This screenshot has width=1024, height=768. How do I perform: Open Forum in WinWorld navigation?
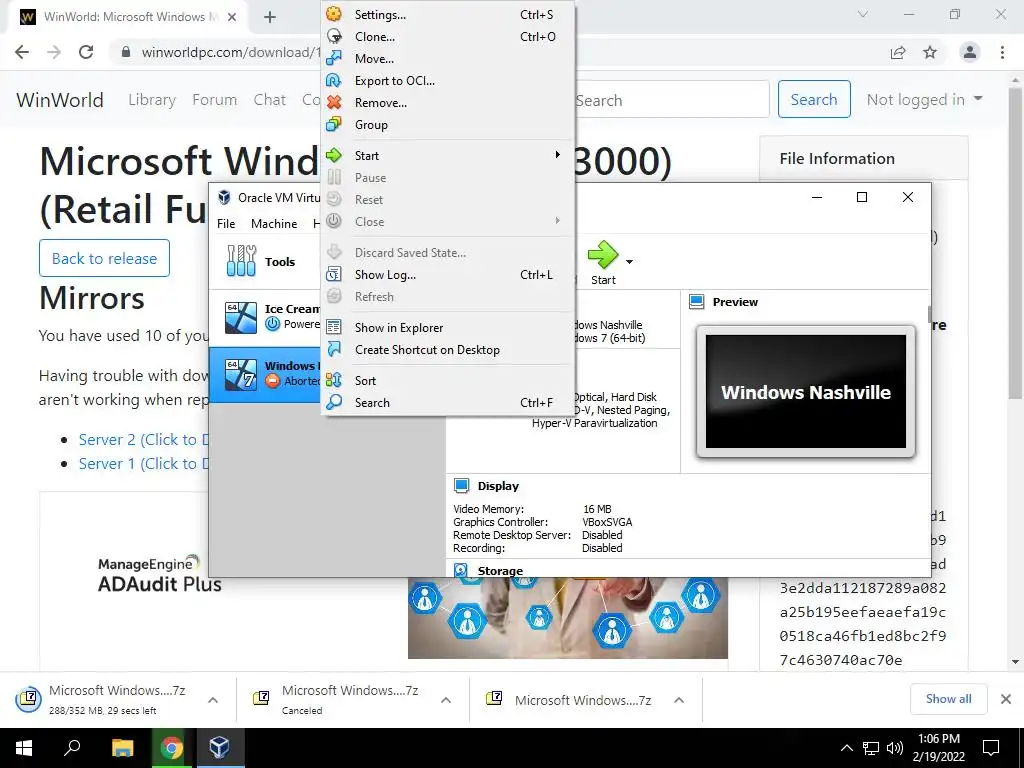(214, 99)
